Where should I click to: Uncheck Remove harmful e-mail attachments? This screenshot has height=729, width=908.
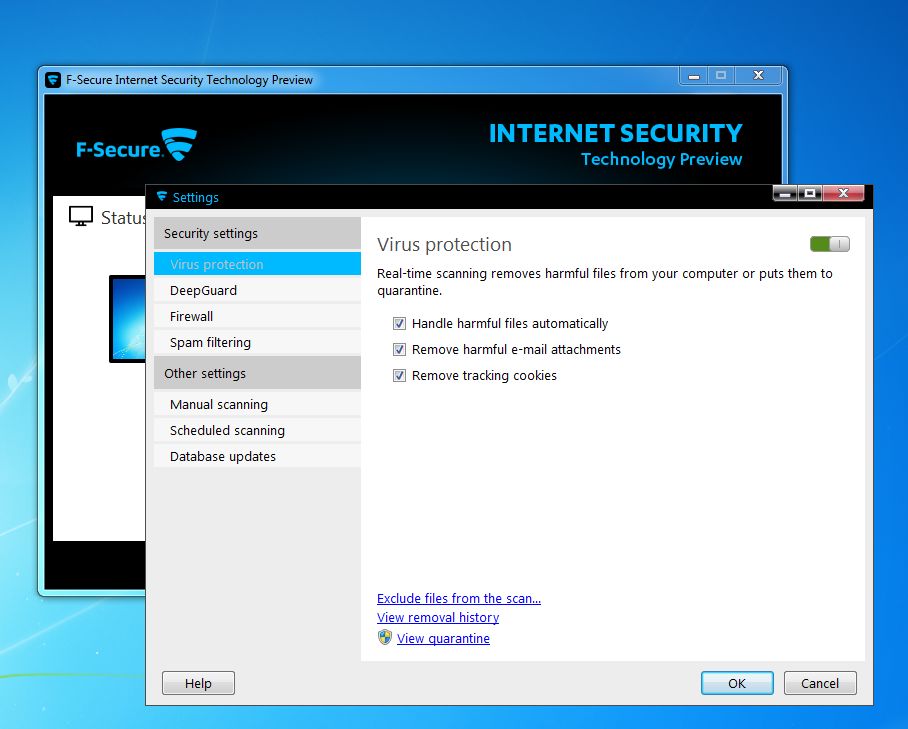(x=399, y=349)
